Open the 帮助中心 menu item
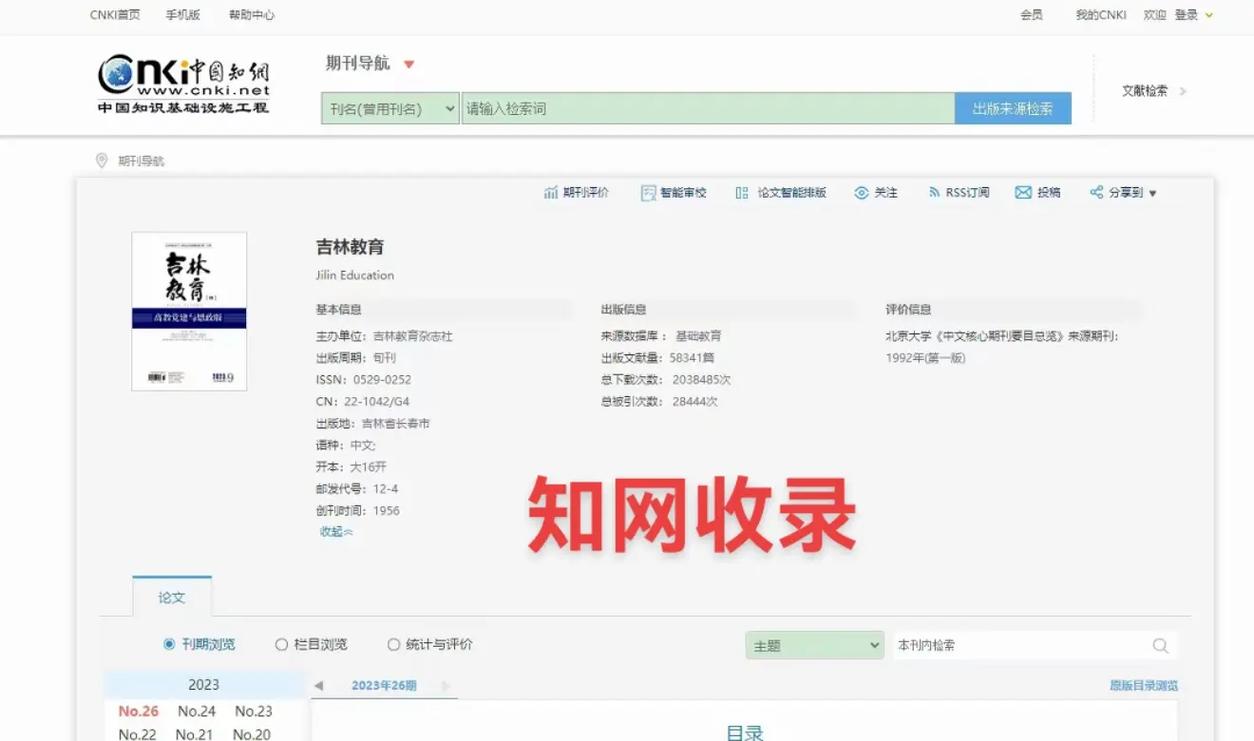1254x741 pixels. tap(250, 14)
